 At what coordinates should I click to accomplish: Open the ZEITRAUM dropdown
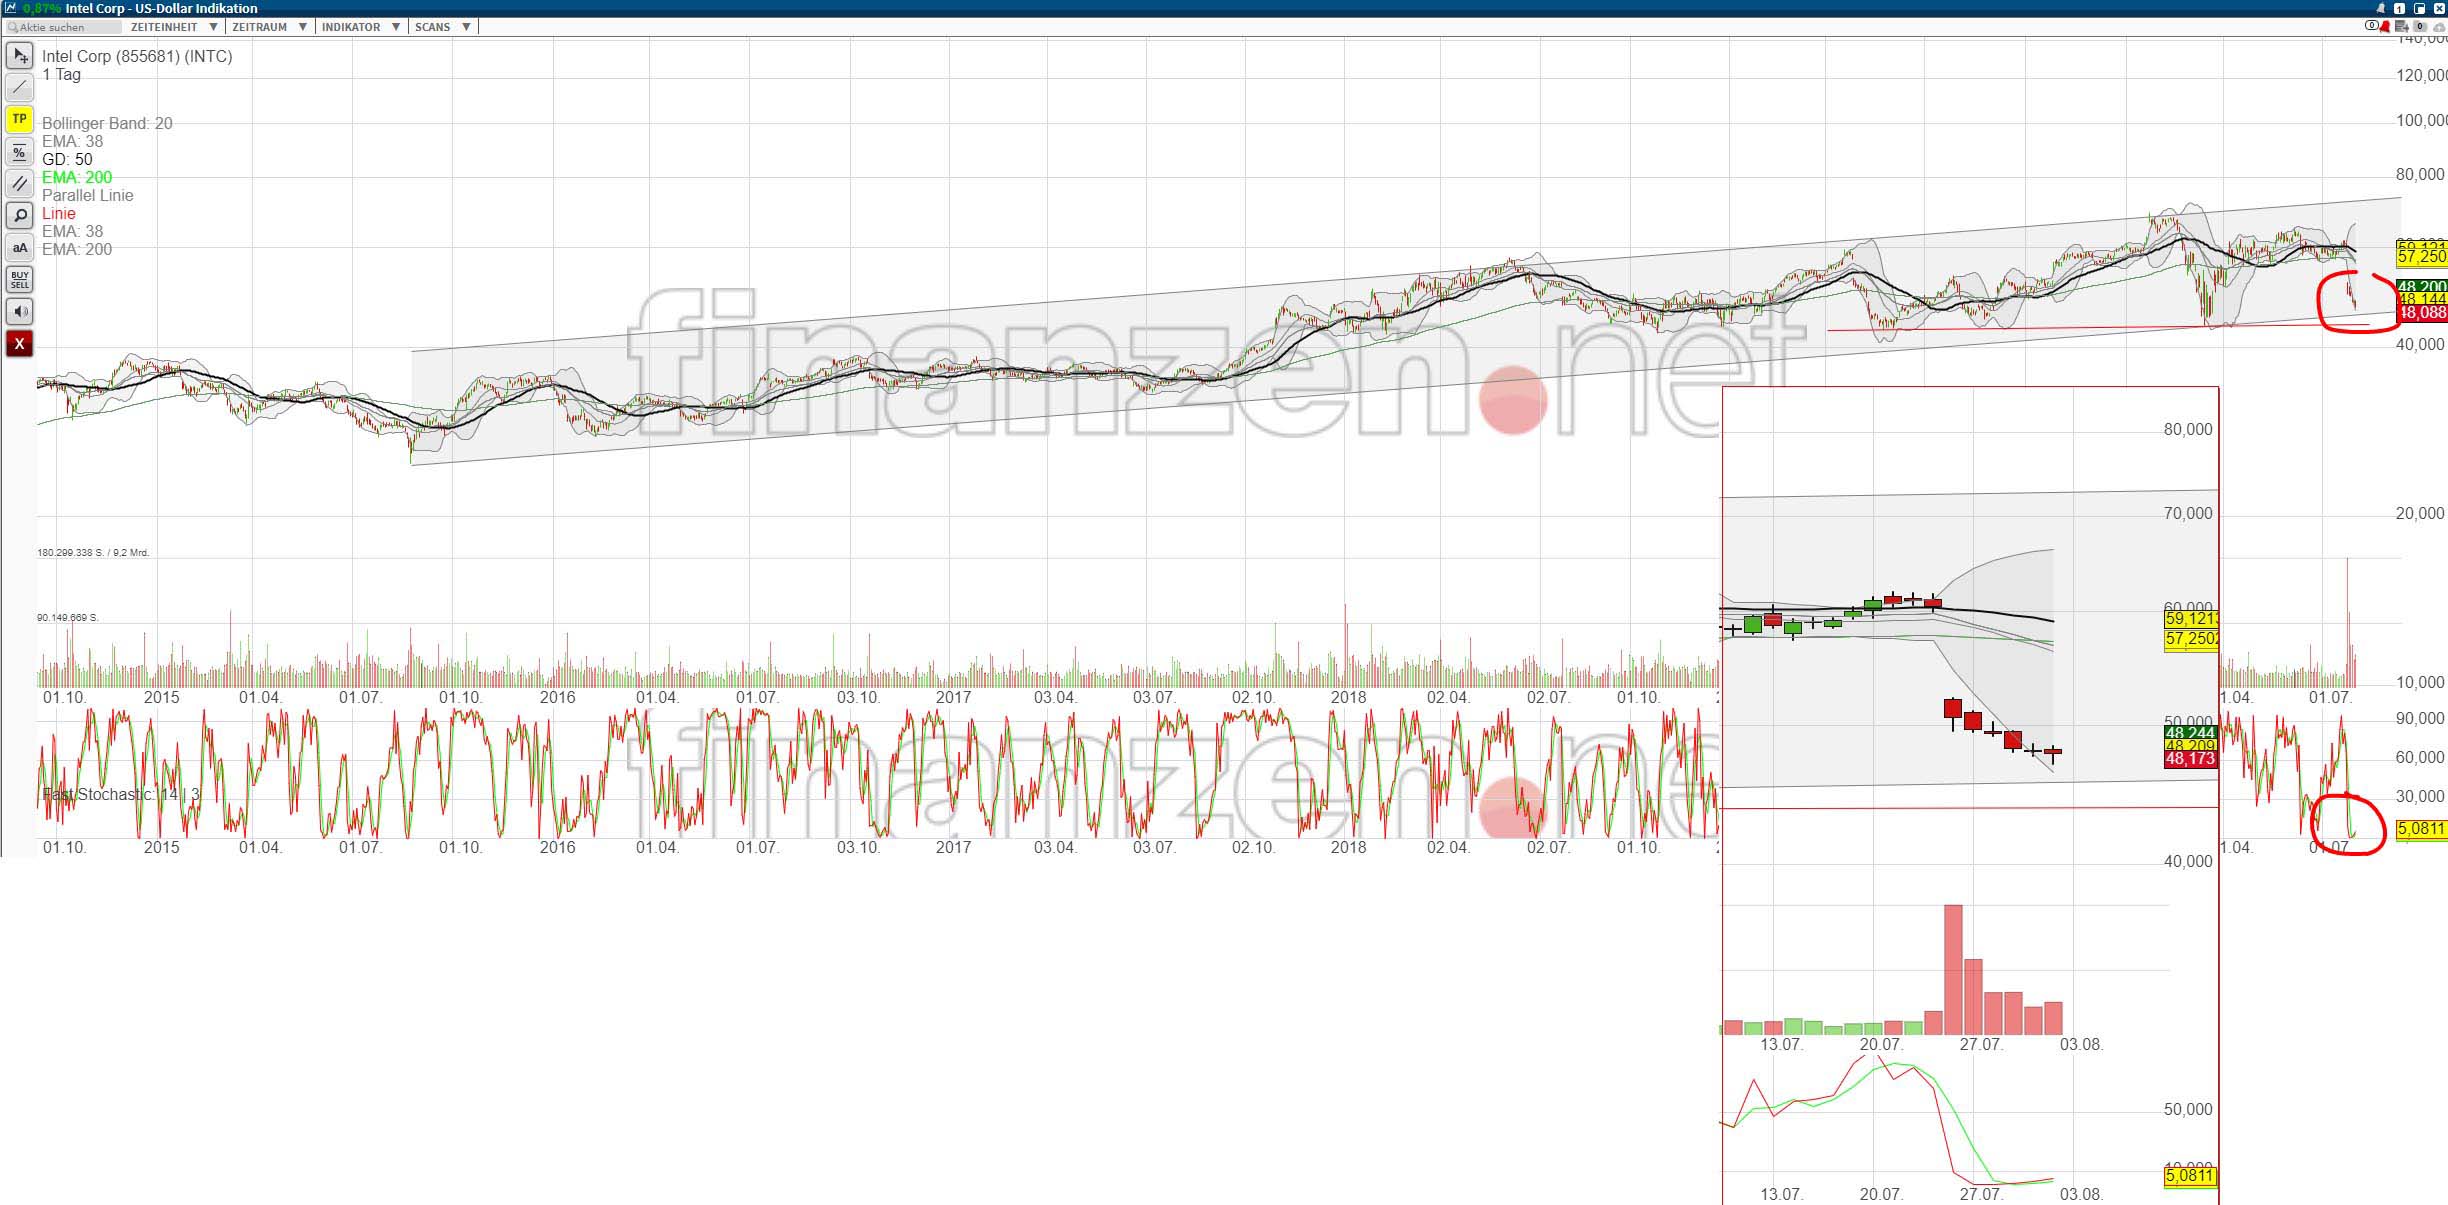tap(268, 27)
